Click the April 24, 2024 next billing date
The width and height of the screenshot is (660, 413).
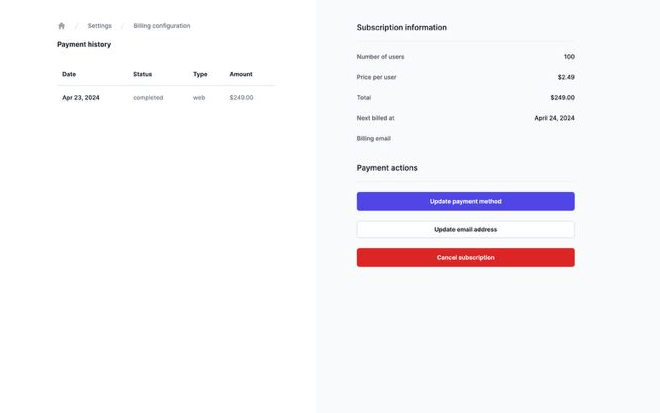(554, 118)
